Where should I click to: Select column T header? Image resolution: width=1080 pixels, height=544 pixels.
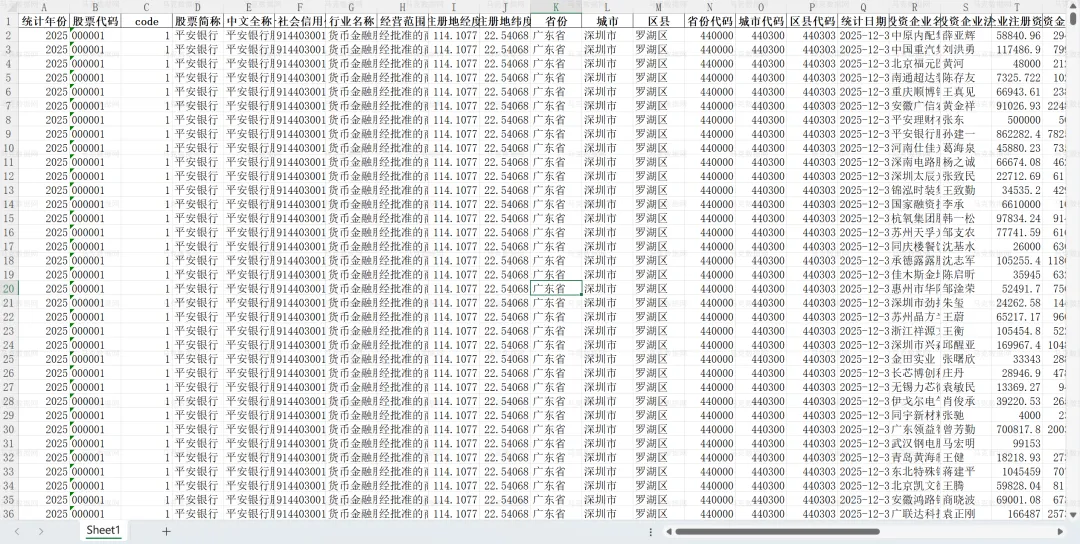point(1017,6)
